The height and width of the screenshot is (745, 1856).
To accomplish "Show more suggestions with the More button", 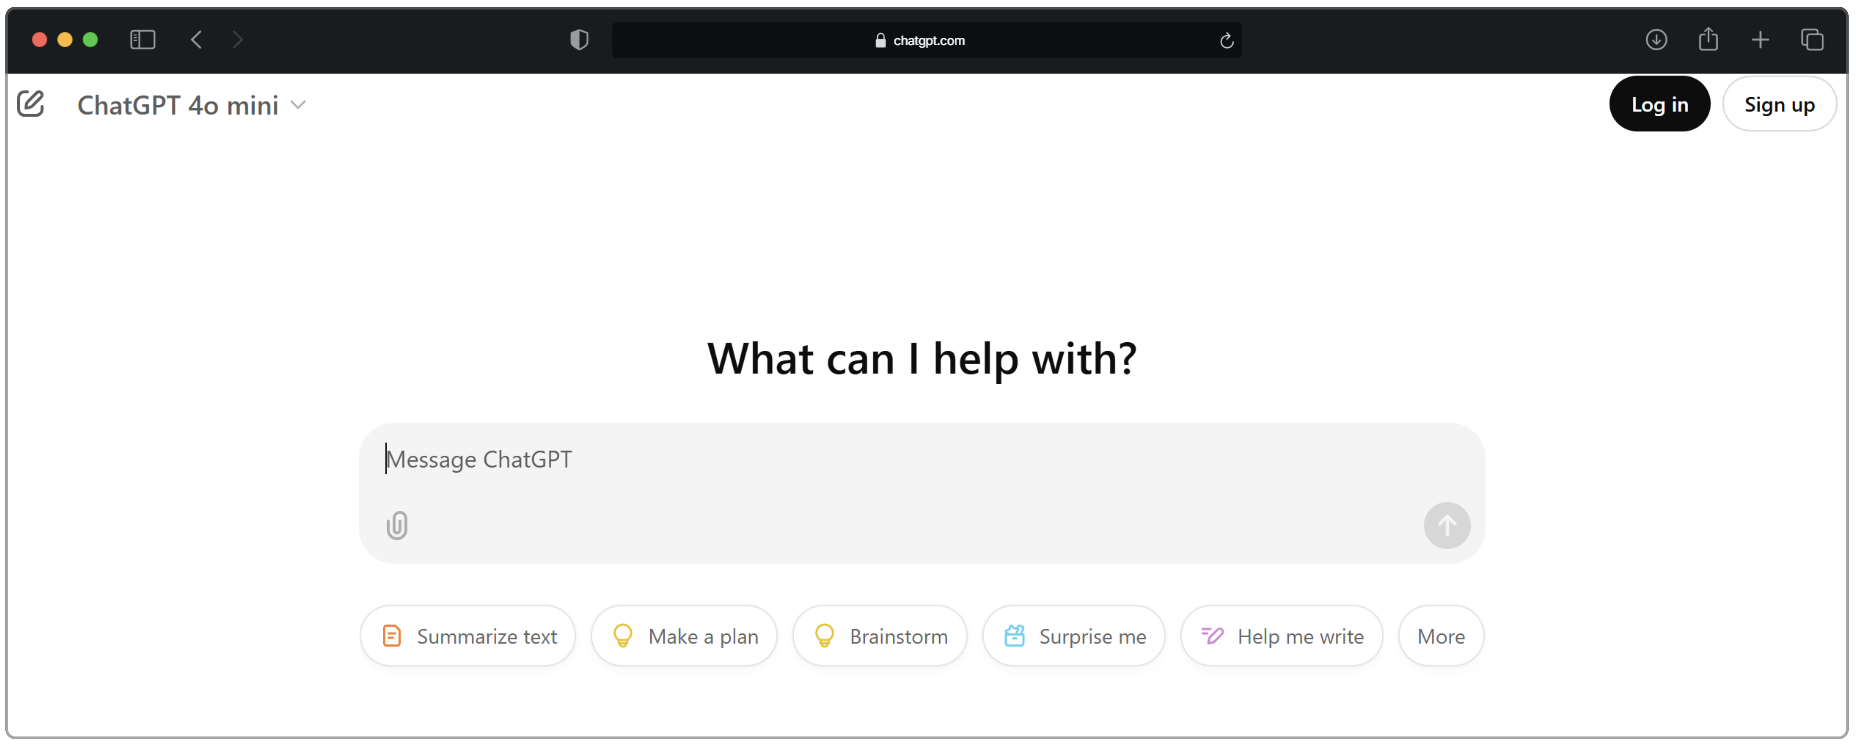I will click(x=1441, y=636).
